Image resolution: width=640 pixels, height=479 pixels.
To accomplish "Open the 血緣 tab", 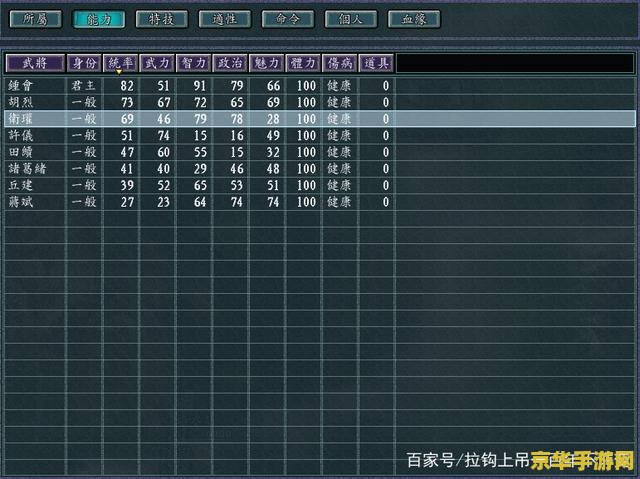I will [x=414, y=19].
